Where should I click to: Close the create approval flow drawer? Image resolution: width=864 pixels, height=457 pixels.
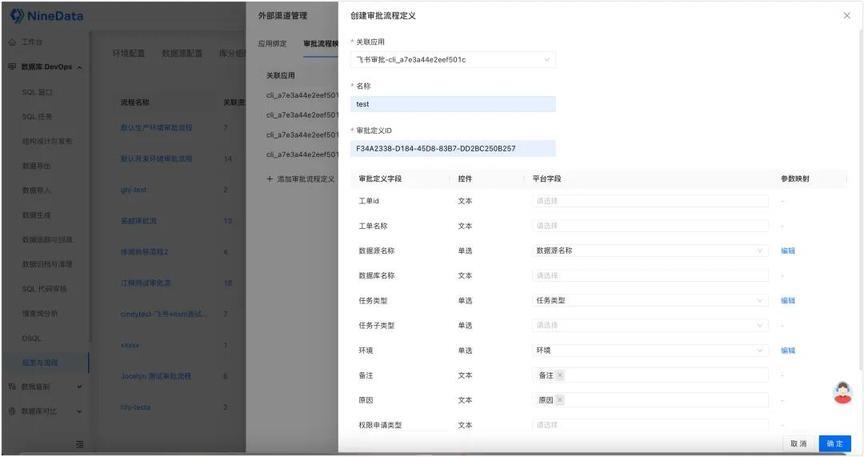coord(847,15)
